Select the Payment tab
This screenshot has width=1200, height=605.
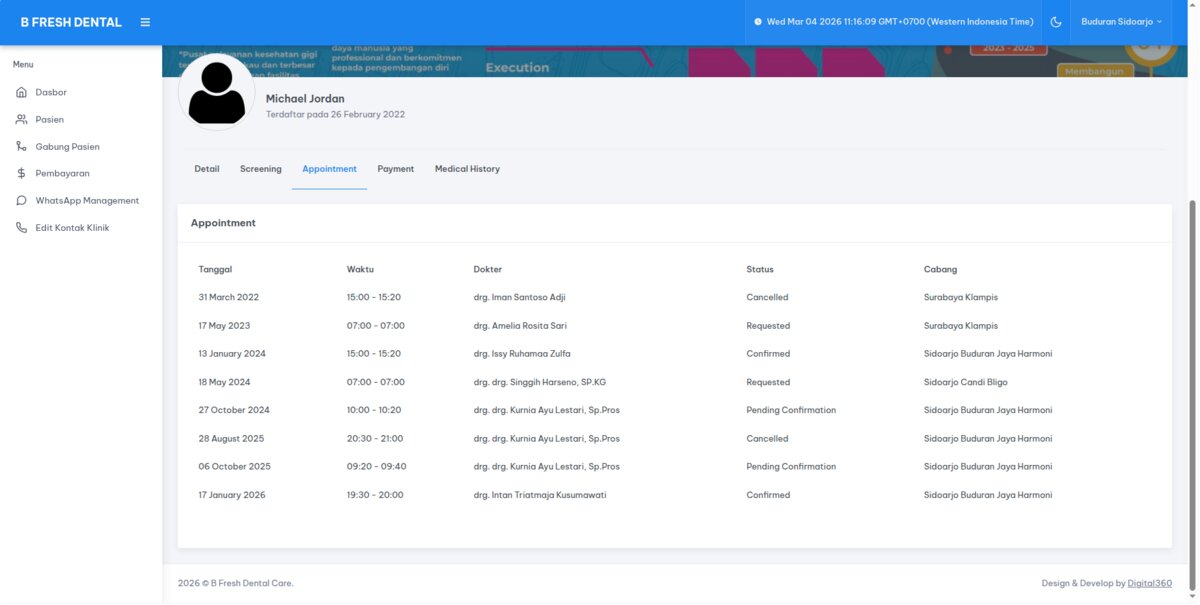pos(396,169)
